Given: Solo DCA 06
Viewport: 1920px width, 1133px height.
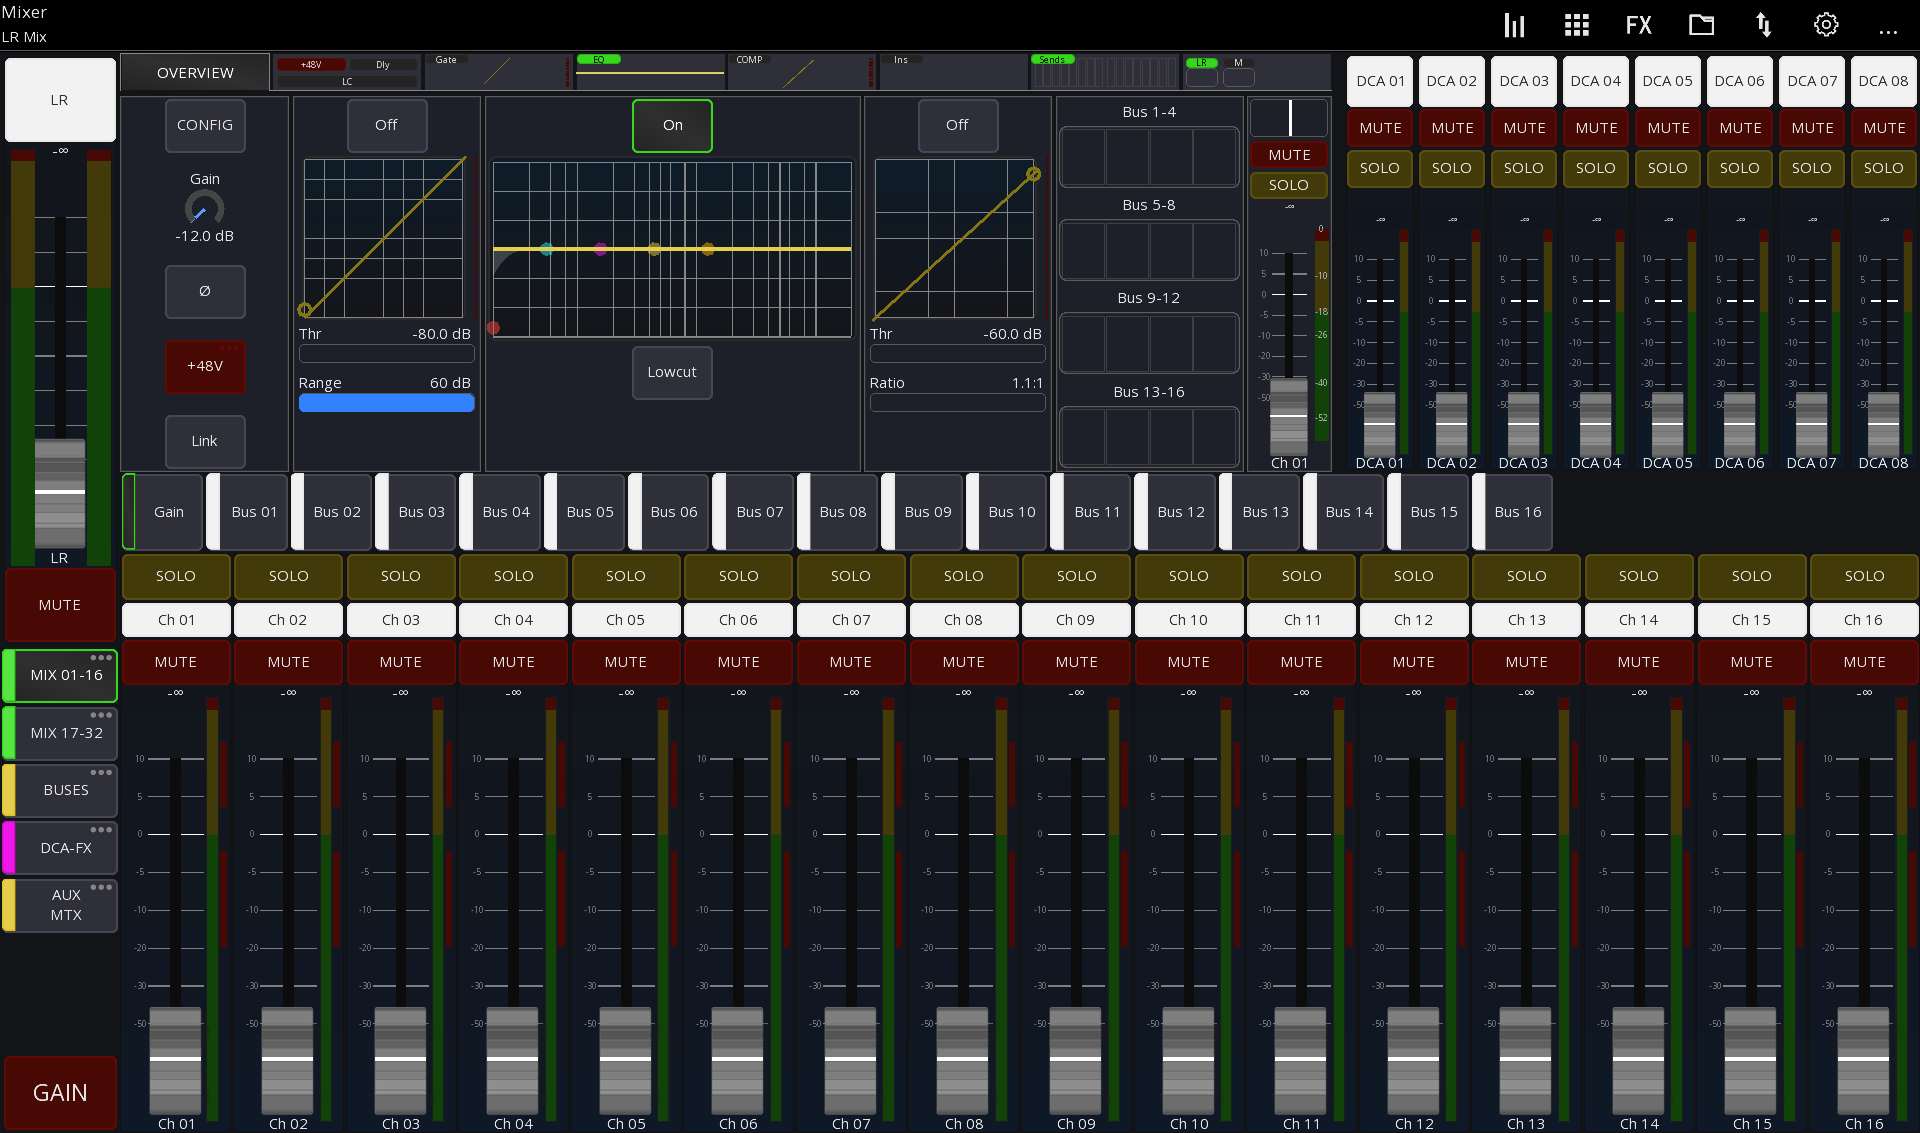Looking at the screenshot, I should pos(1740,168).
